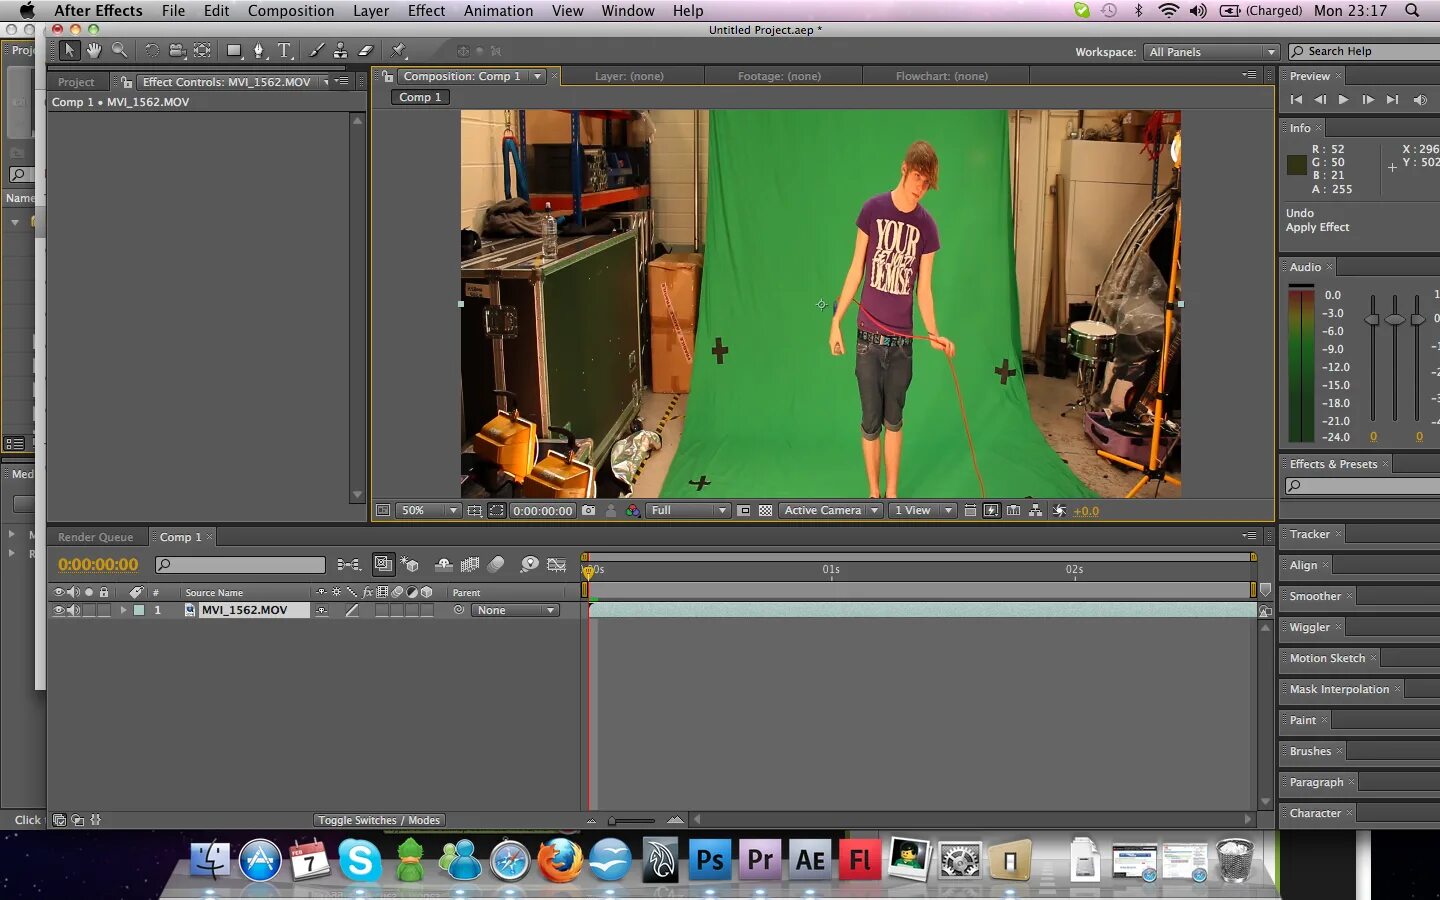The image size is (1440, 900).
Task: Expand the MVI_1562.MOV layer properties triangle
Action: (x=124, y=610)
